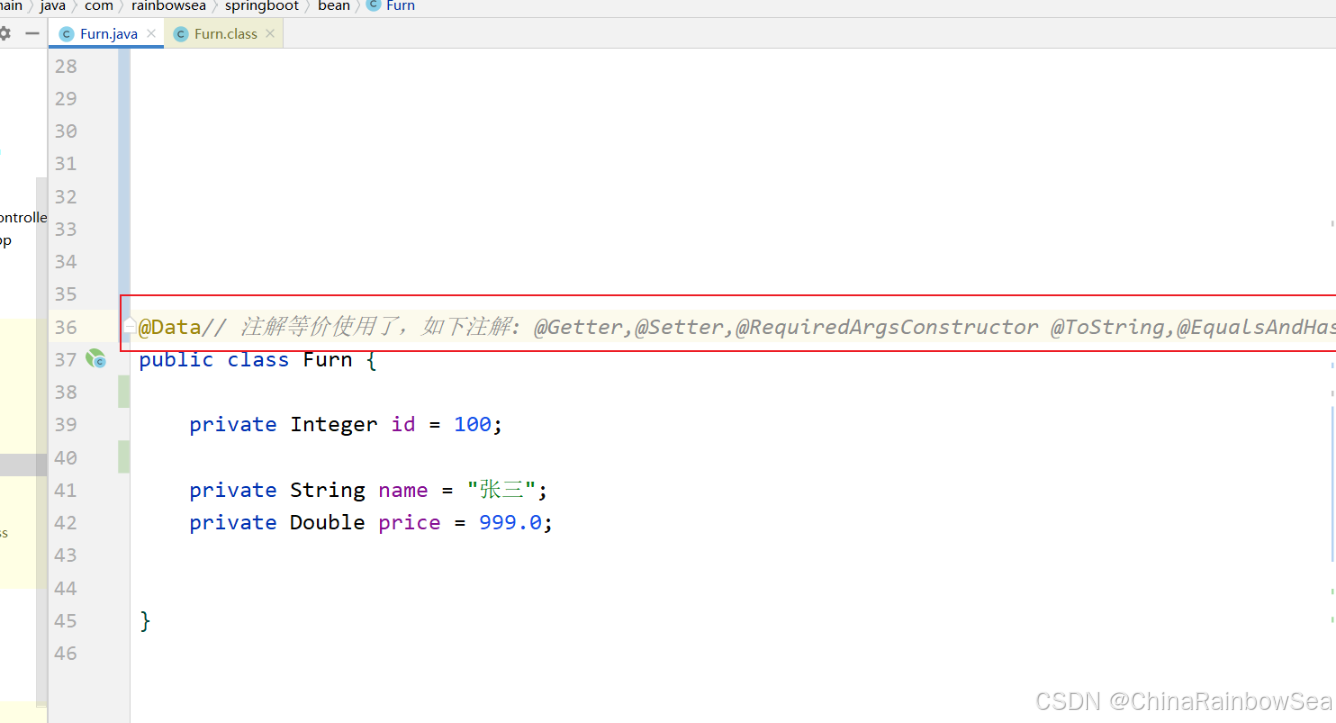This screenshot has height=723, width=1336.
Task: Click the class icon beside the Furn breadcrumb
Action: tap(374, 5)
